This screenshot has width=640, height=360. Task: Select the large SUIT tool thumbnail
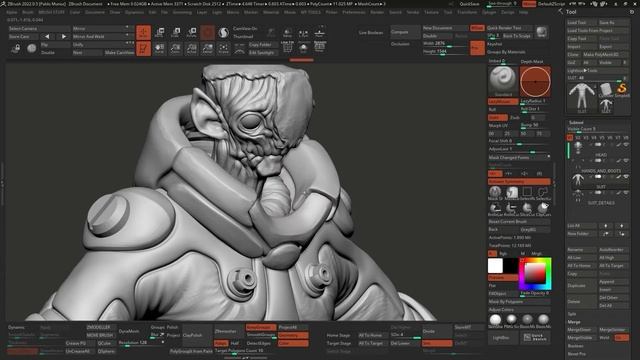pyautogui.click(x=582, y=97)
